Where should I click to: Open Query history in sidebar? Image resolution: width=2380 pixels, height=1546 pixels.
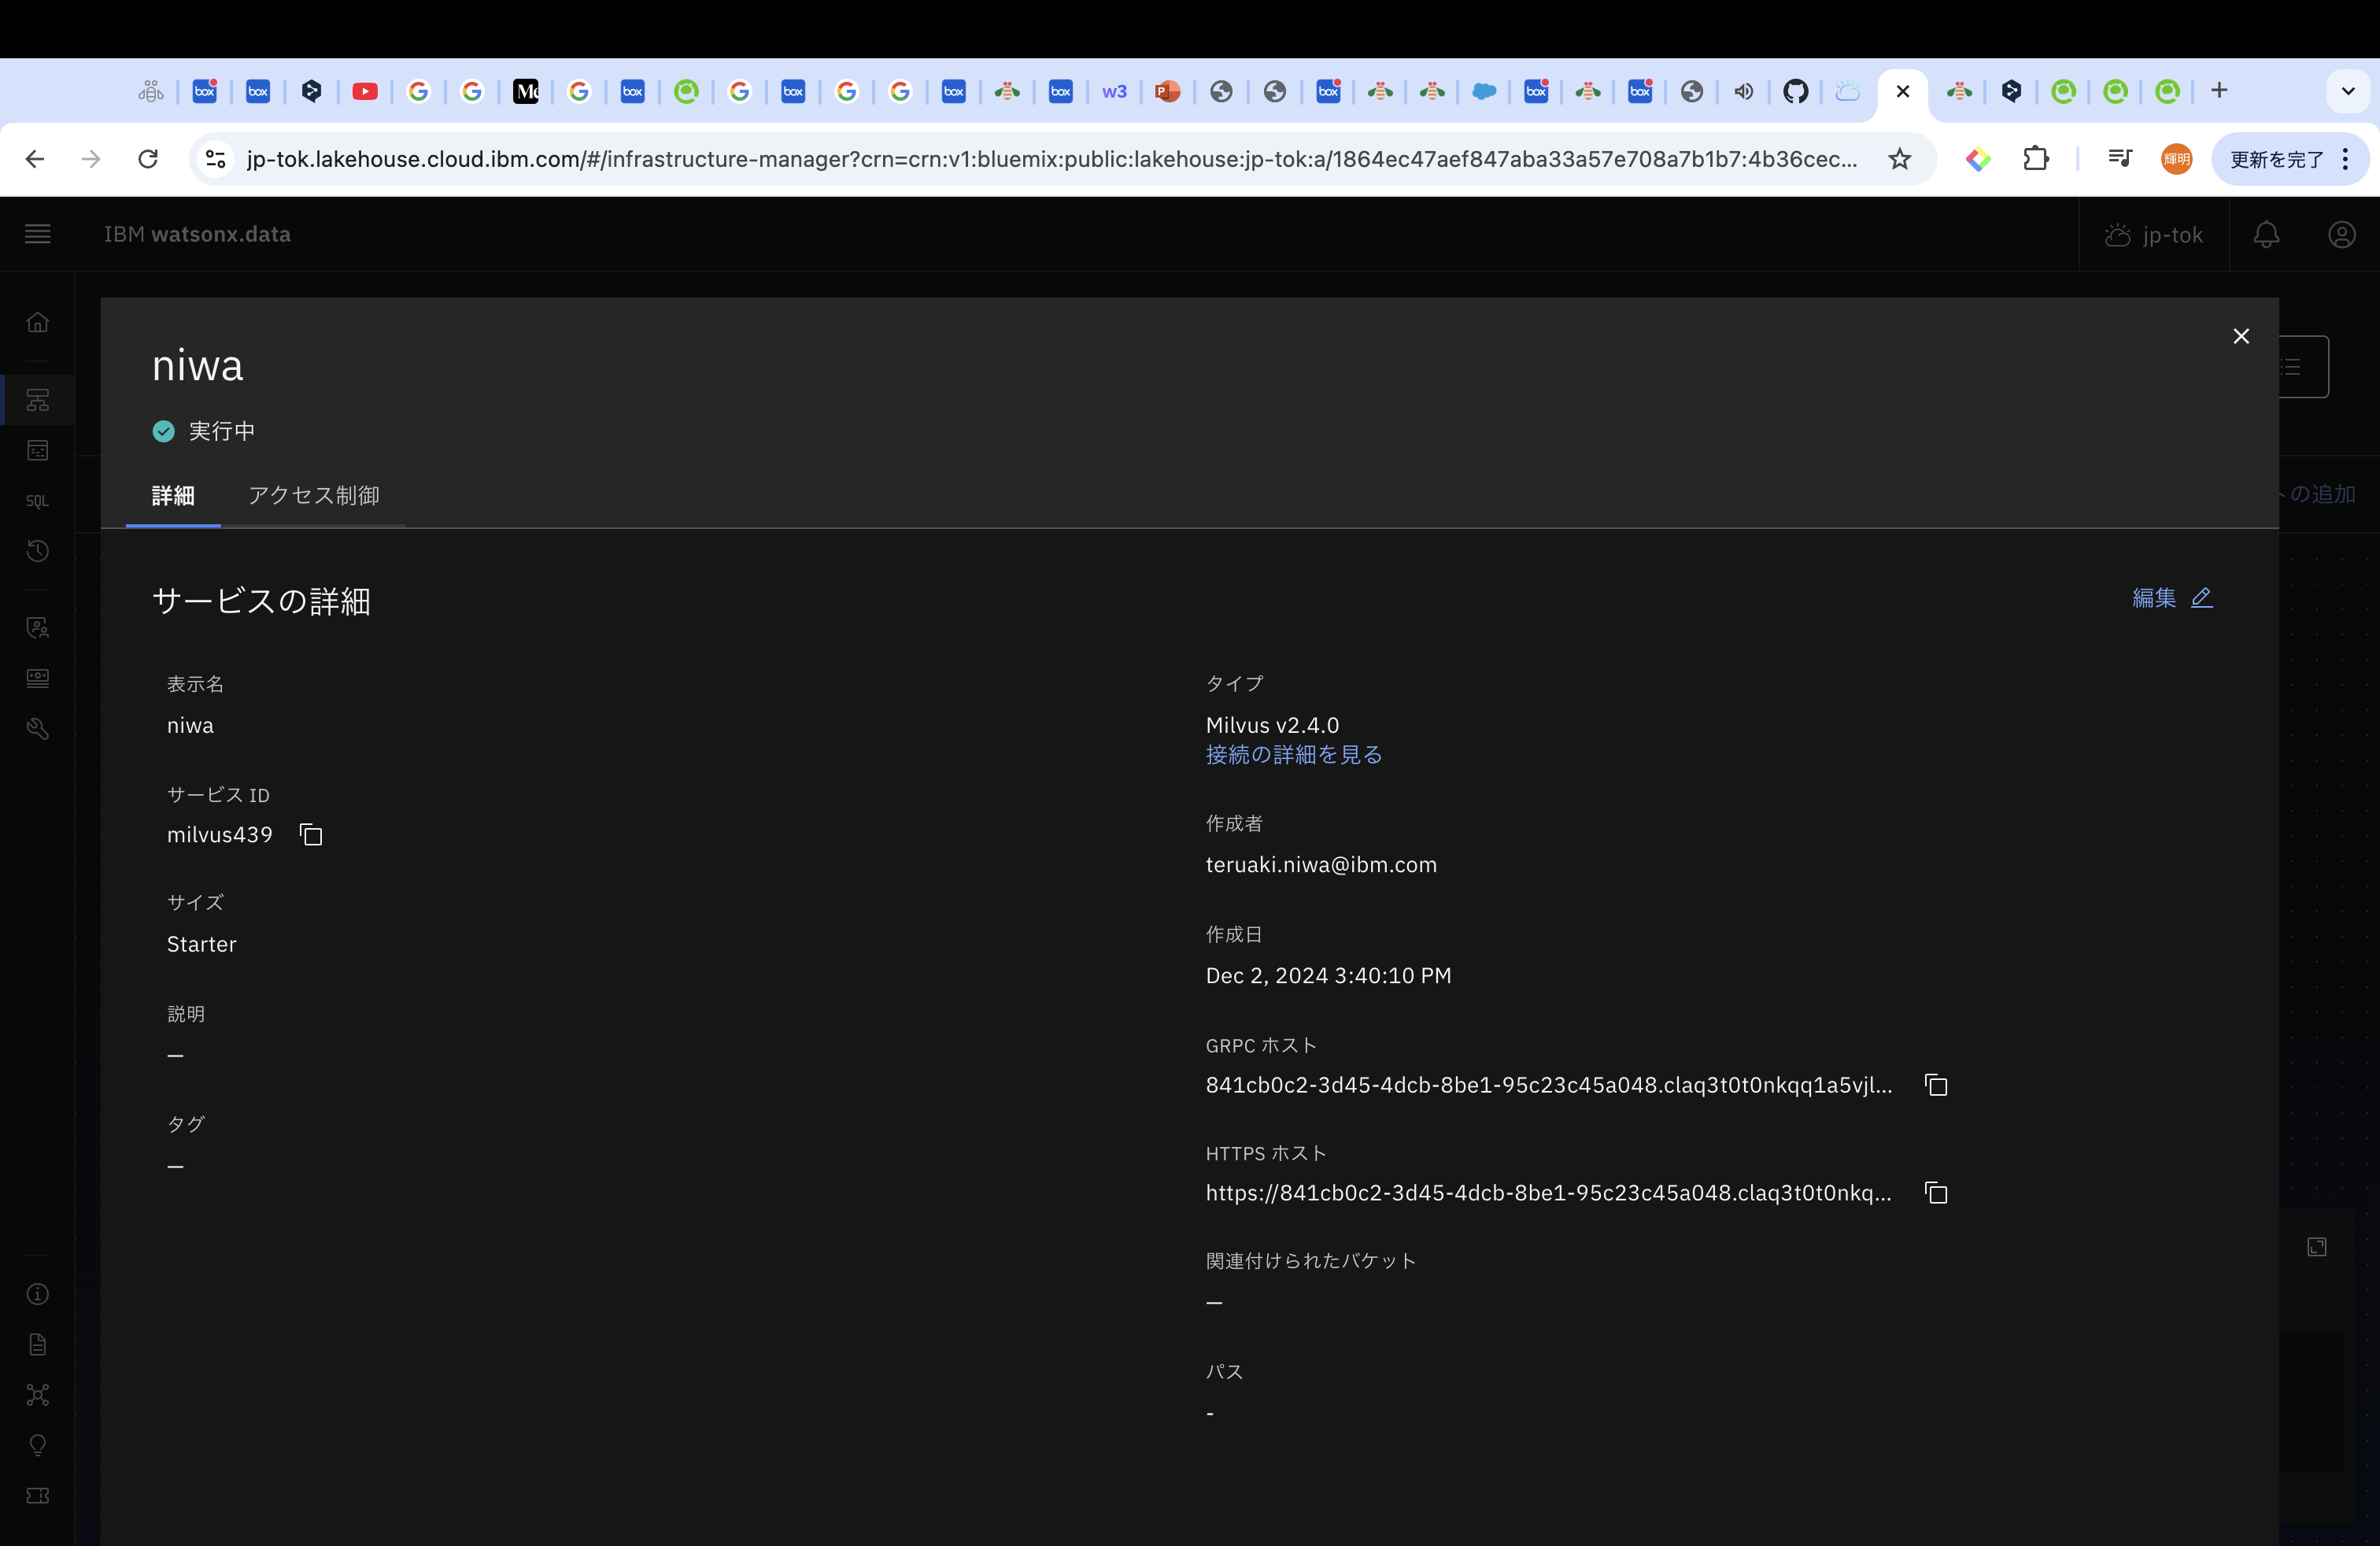pos(38,551)
